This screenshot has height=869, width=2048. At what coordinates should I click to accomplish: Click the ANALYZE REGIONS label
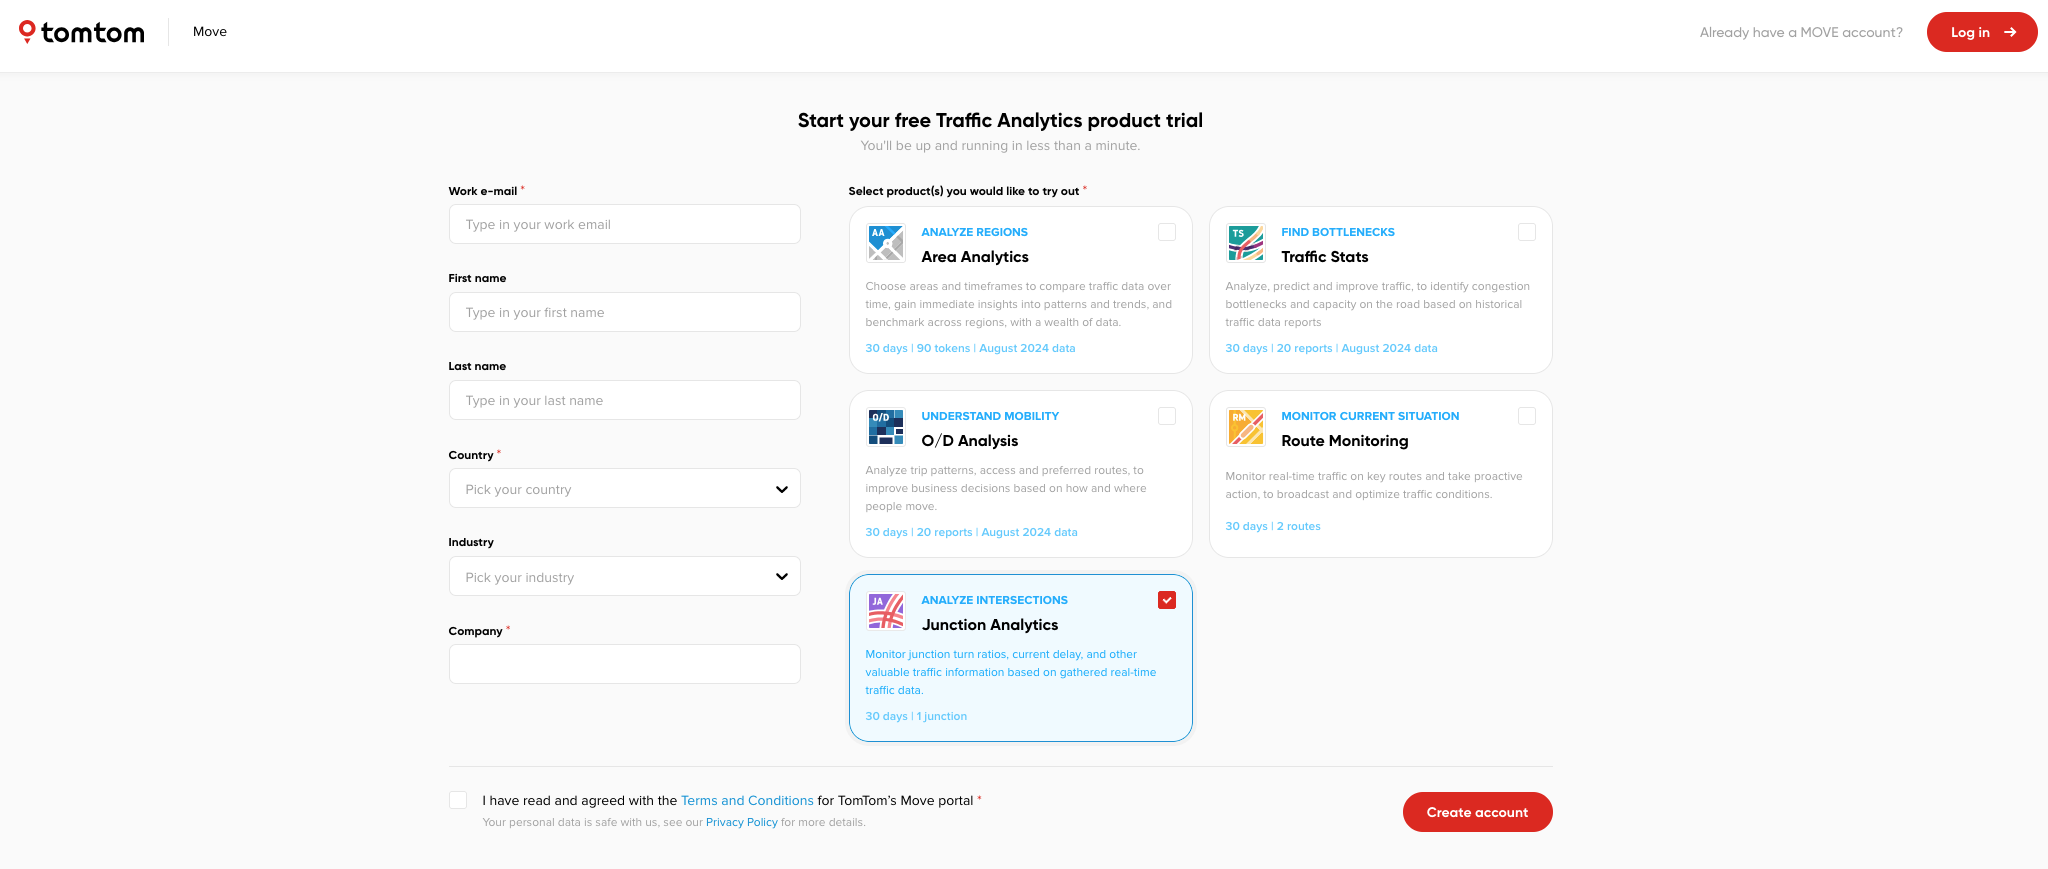coord(974,232)
